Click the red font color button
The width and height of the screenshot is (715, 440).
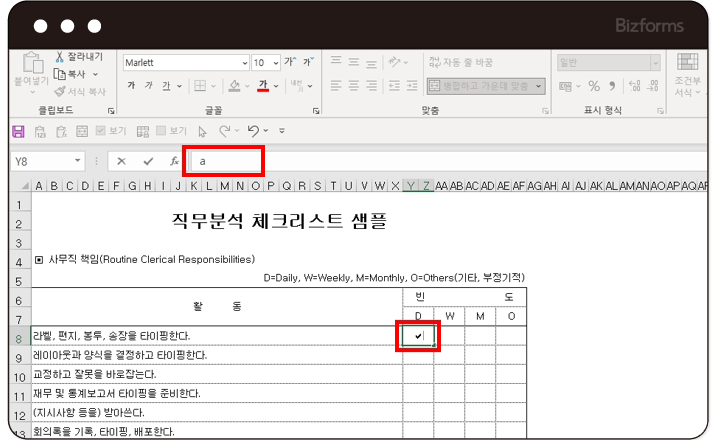pos(263,86)
